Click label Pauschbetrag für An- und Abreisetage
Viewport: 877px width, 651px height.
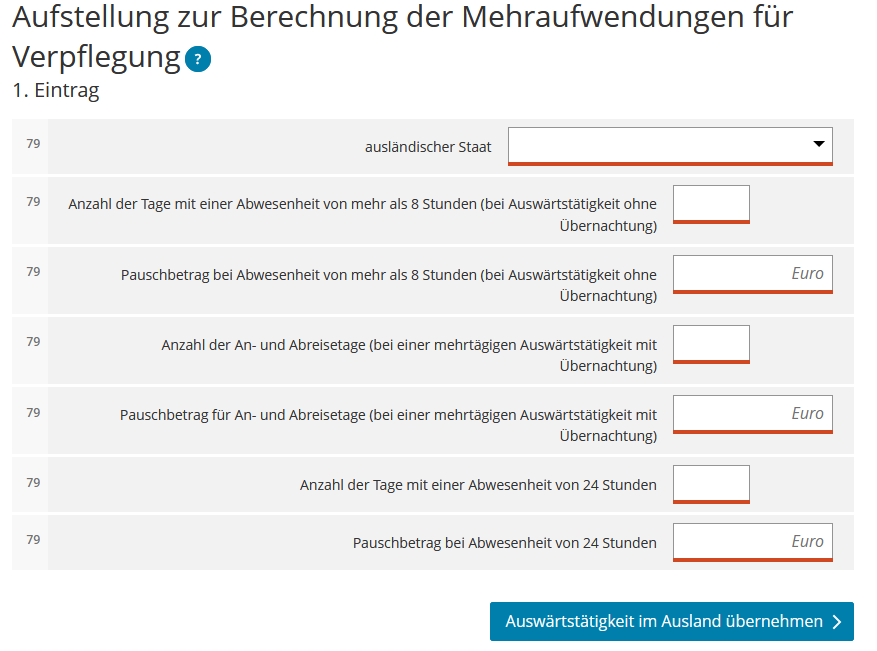point(388,425)
